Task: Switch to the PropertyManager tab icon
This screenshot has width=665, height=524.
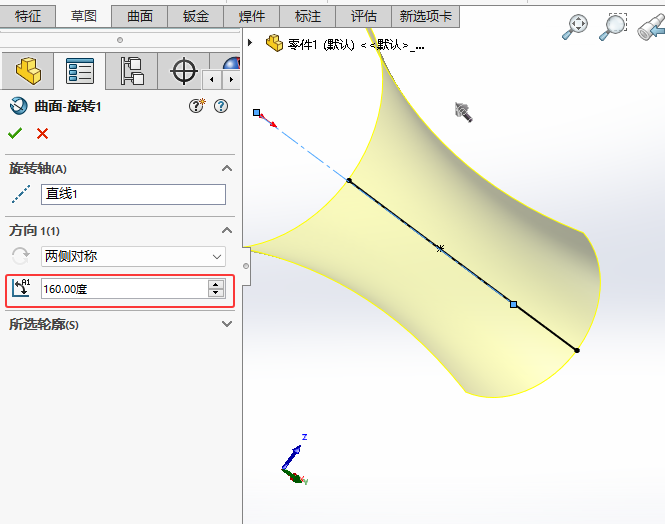Action: (80, 71)
